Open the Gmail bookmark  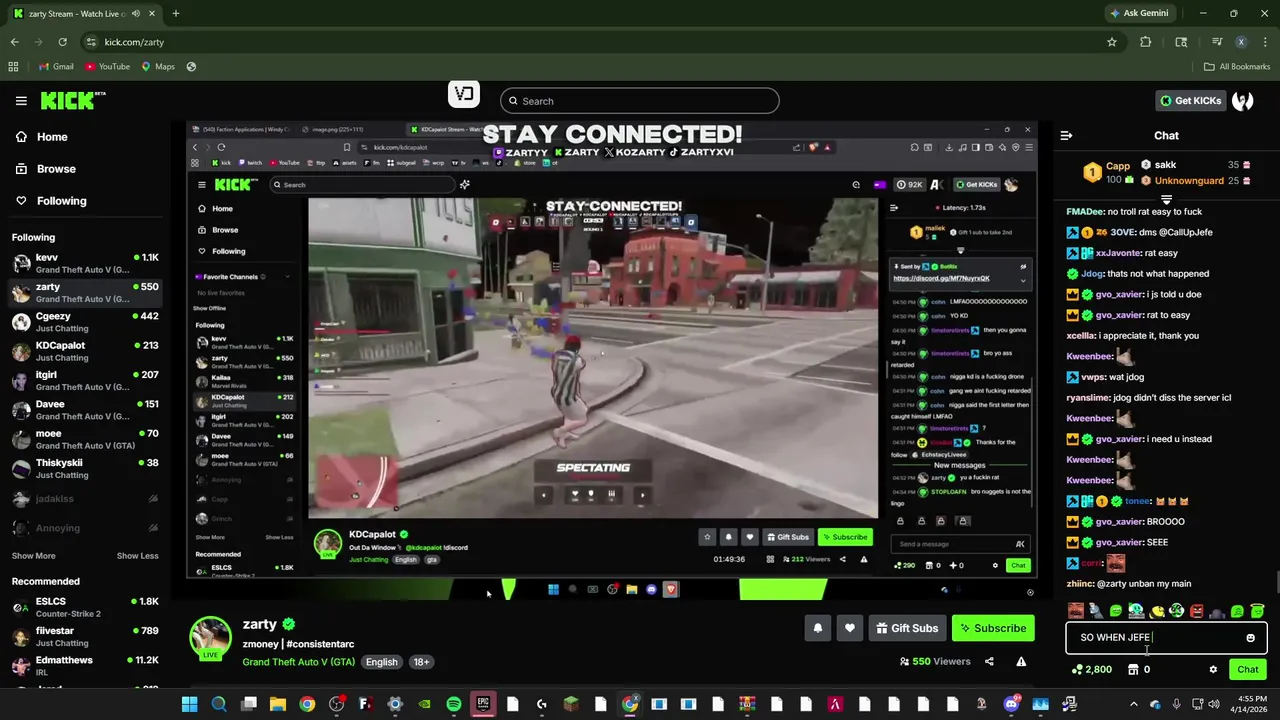56,66
